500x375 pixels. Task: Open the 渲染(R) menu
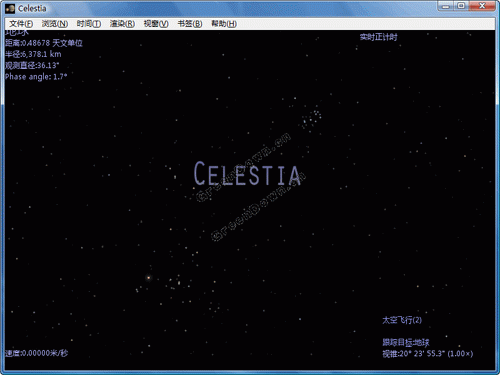(x=122, y=24)
